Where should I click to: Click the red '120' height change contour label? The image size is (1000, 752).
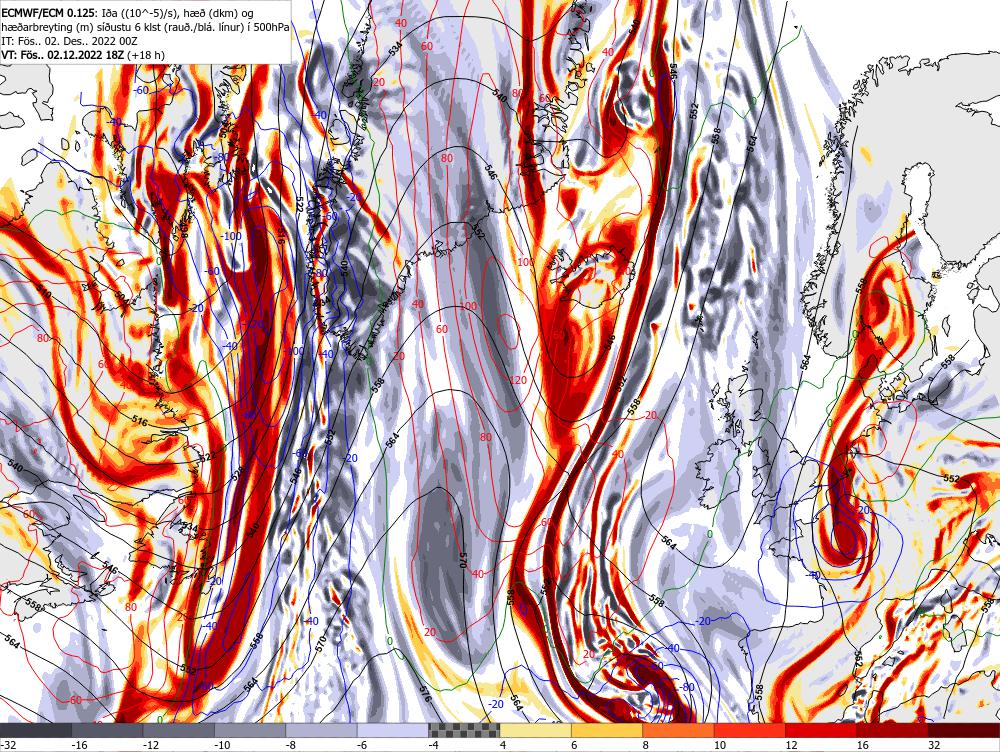[518, 380]
